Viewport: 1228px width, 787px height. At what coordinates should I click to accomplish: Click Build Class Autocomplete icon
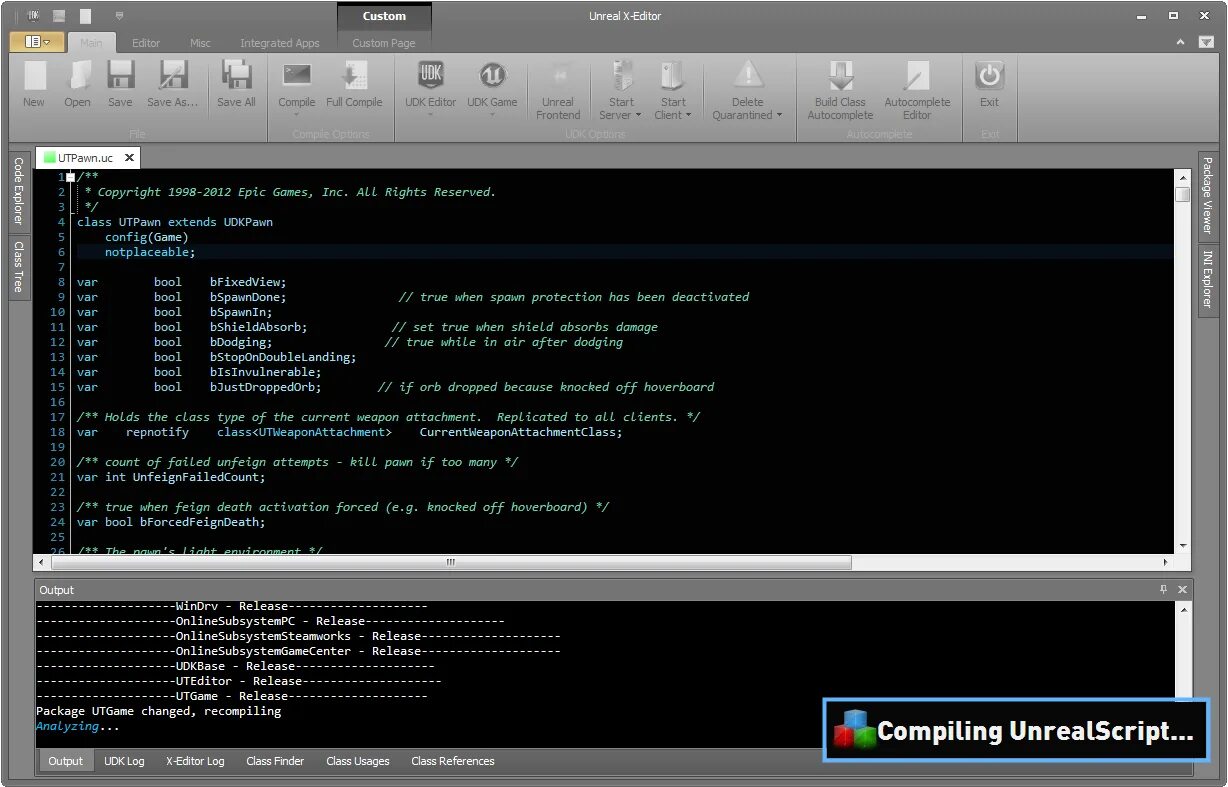pyautogui.click(x=840, y=77)
